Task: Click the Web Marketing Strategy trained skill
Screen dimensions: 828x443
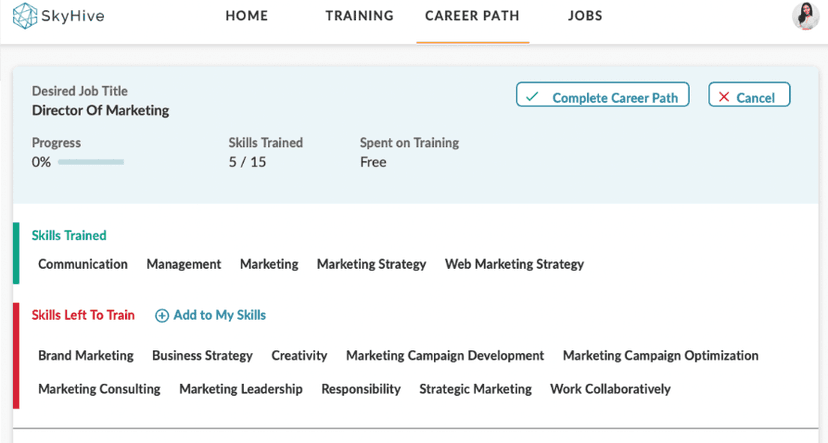Action: 514,265
